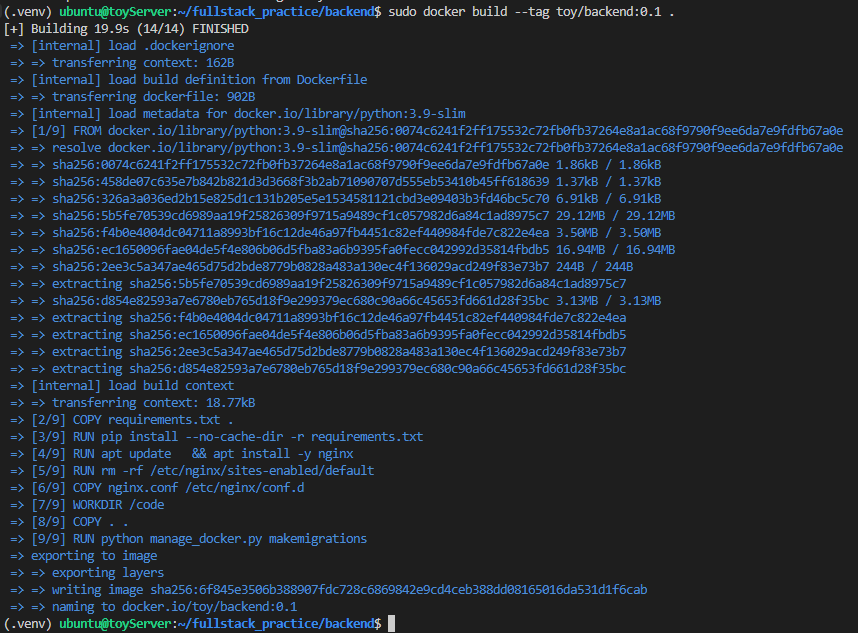The height and width of the screenshot is (633, 858).
Task: Click 'ubuntu@toyServer' in the bottom prompt
Action: pyautogui.click(x=115, y=623)
